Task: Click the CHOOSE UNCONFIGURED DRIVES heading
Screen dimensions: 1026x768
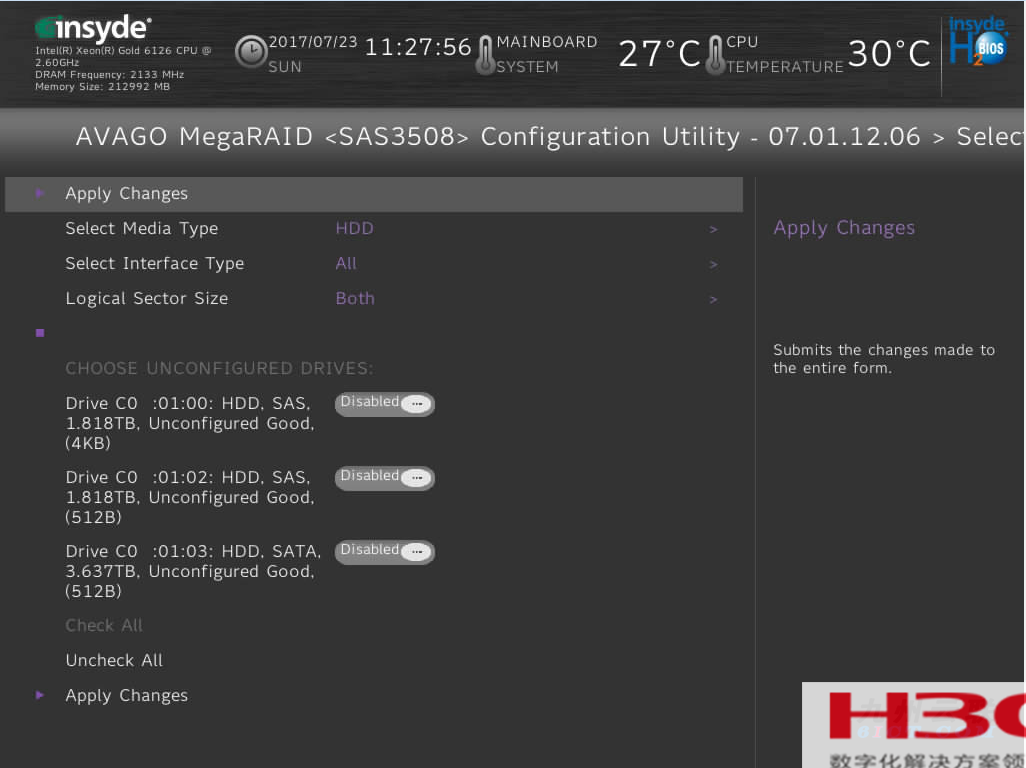Action: point(220,368)
